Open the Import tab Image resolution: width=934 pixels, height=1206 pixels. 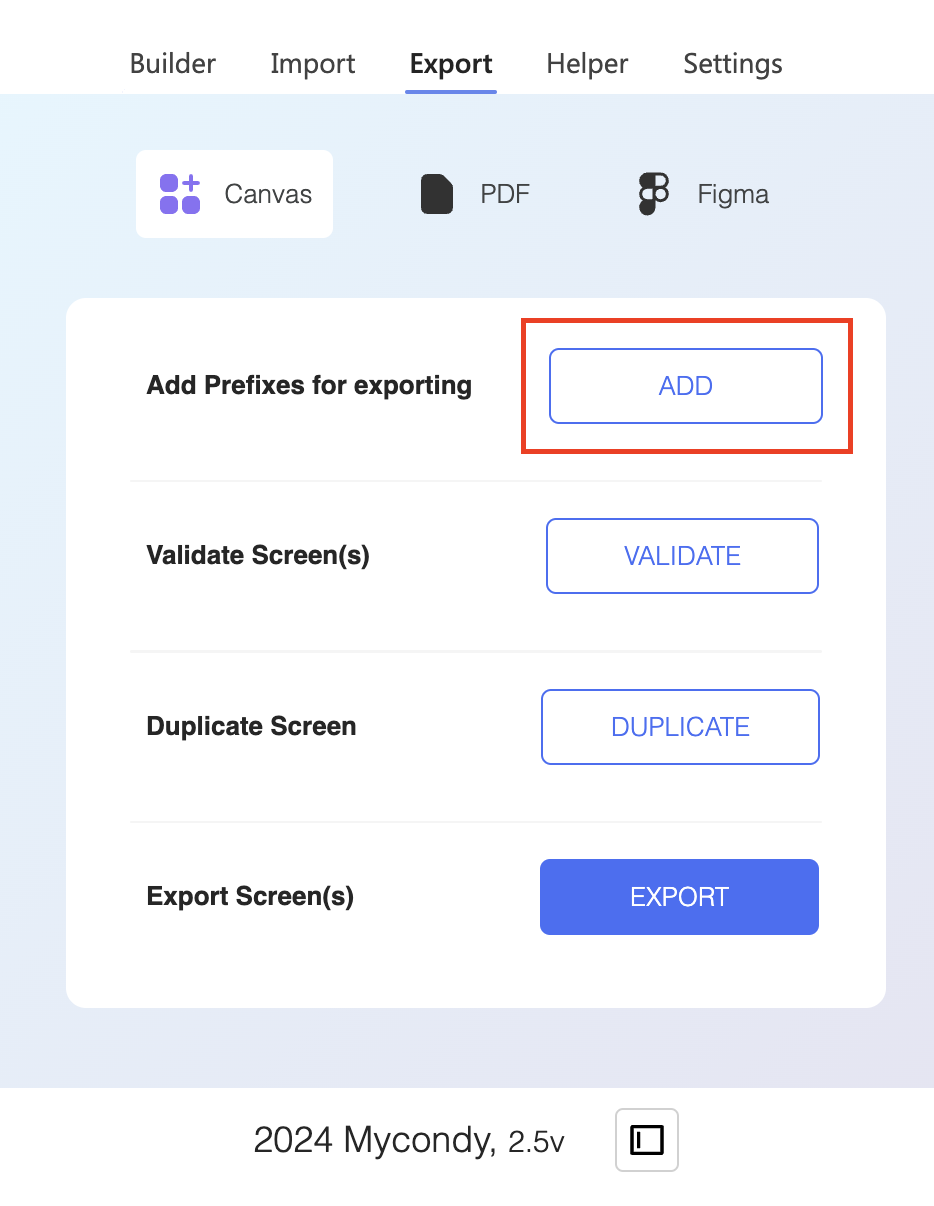(313, 64)
